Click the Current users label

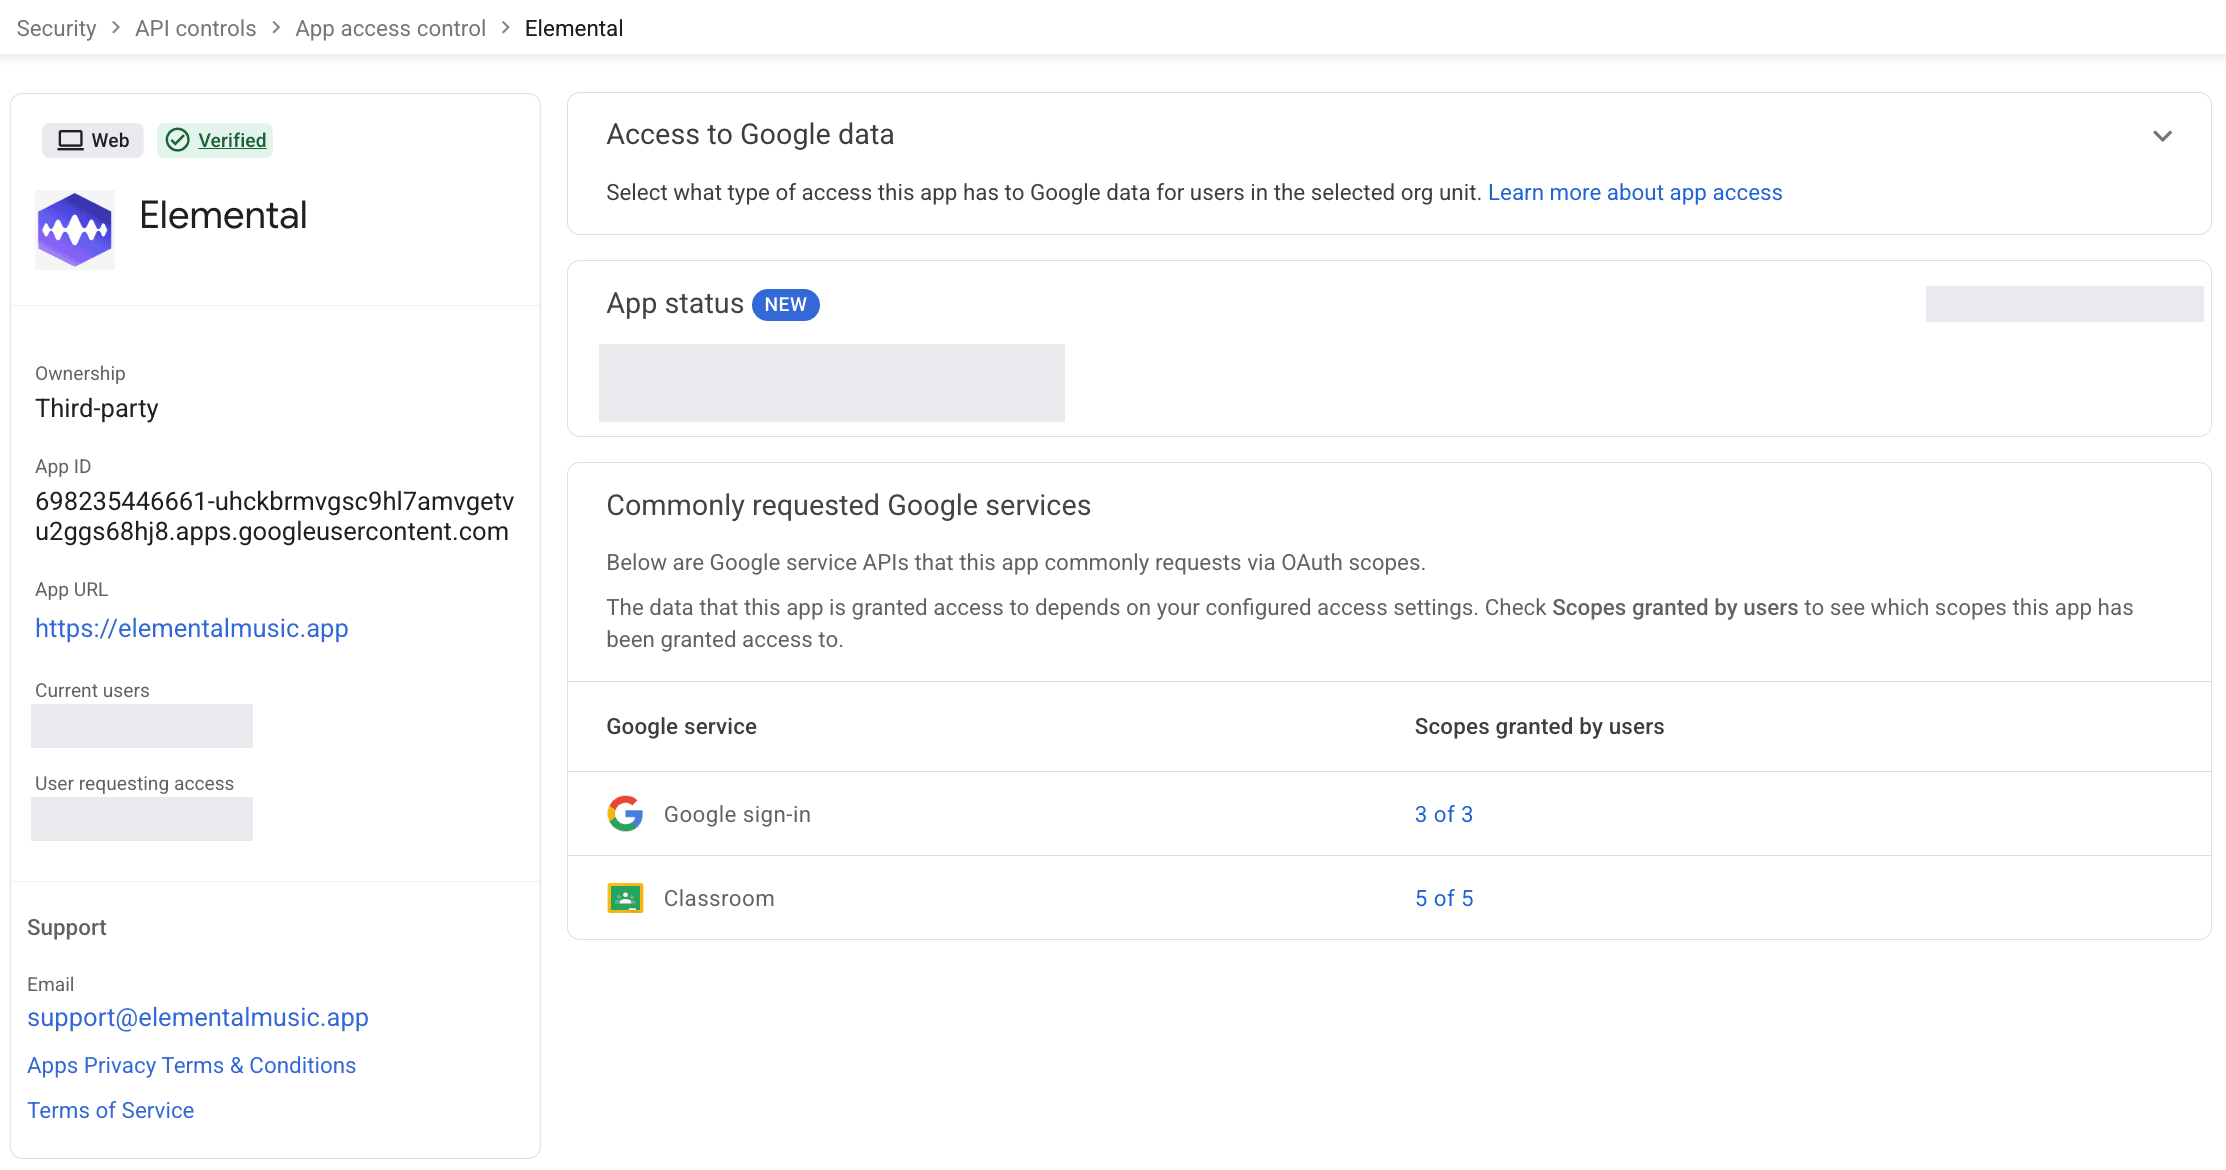92,690
